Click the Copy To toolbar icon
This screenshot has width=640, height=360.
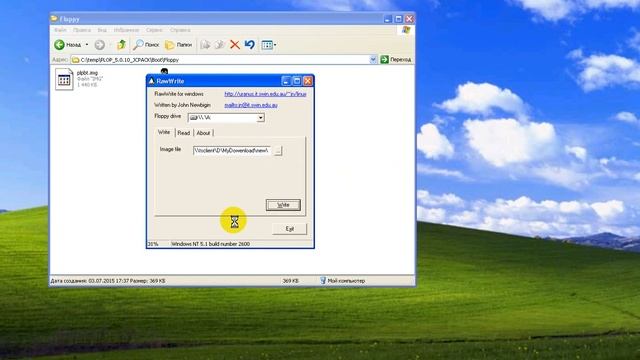click(x=220, y=44)
